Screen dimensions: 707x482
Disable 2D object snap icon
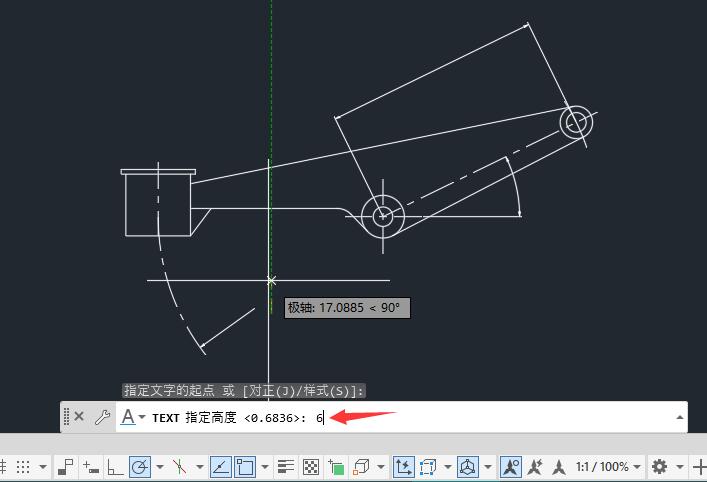tap(245, 467)
